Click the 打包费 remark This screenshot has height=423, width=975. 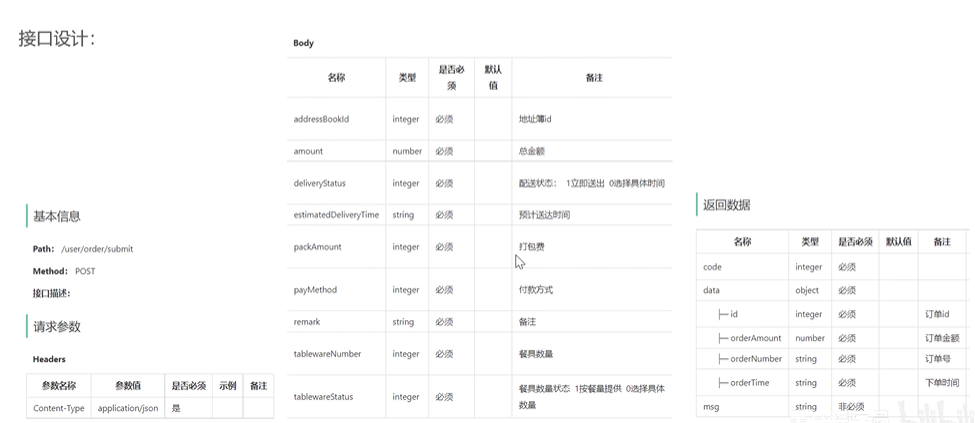pos(532,247)
